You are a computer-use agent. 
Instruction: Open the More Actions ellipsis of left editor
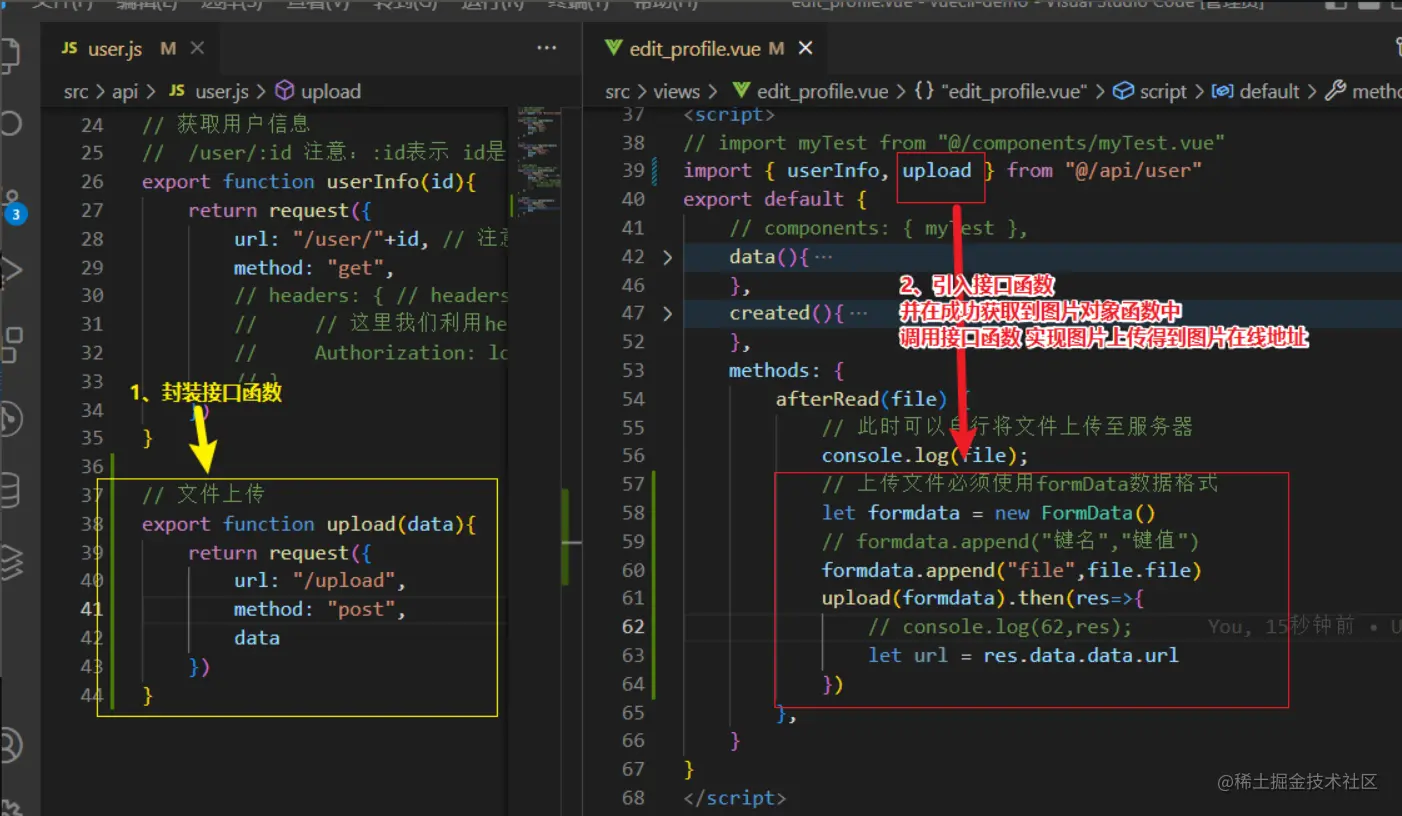click(546, 48)
